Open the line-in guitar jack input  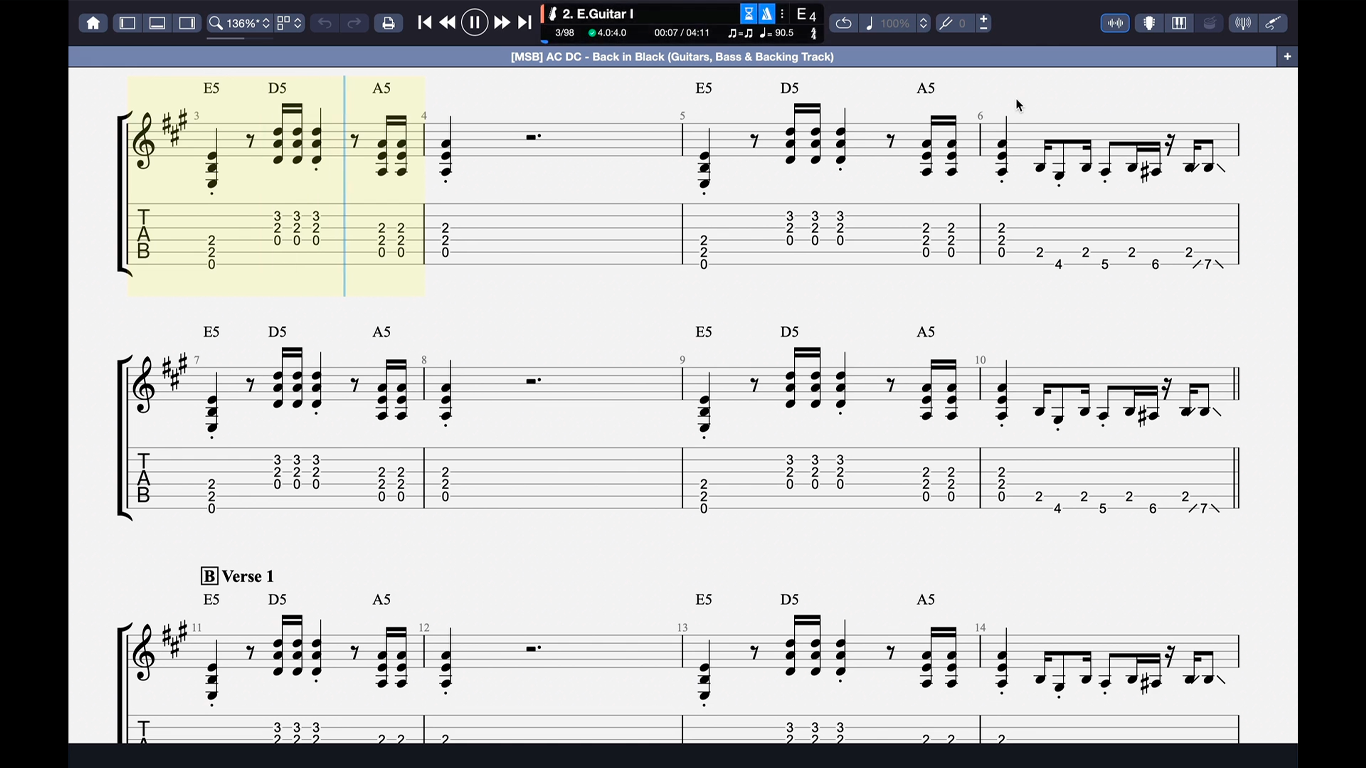[x=1273, y=23]
